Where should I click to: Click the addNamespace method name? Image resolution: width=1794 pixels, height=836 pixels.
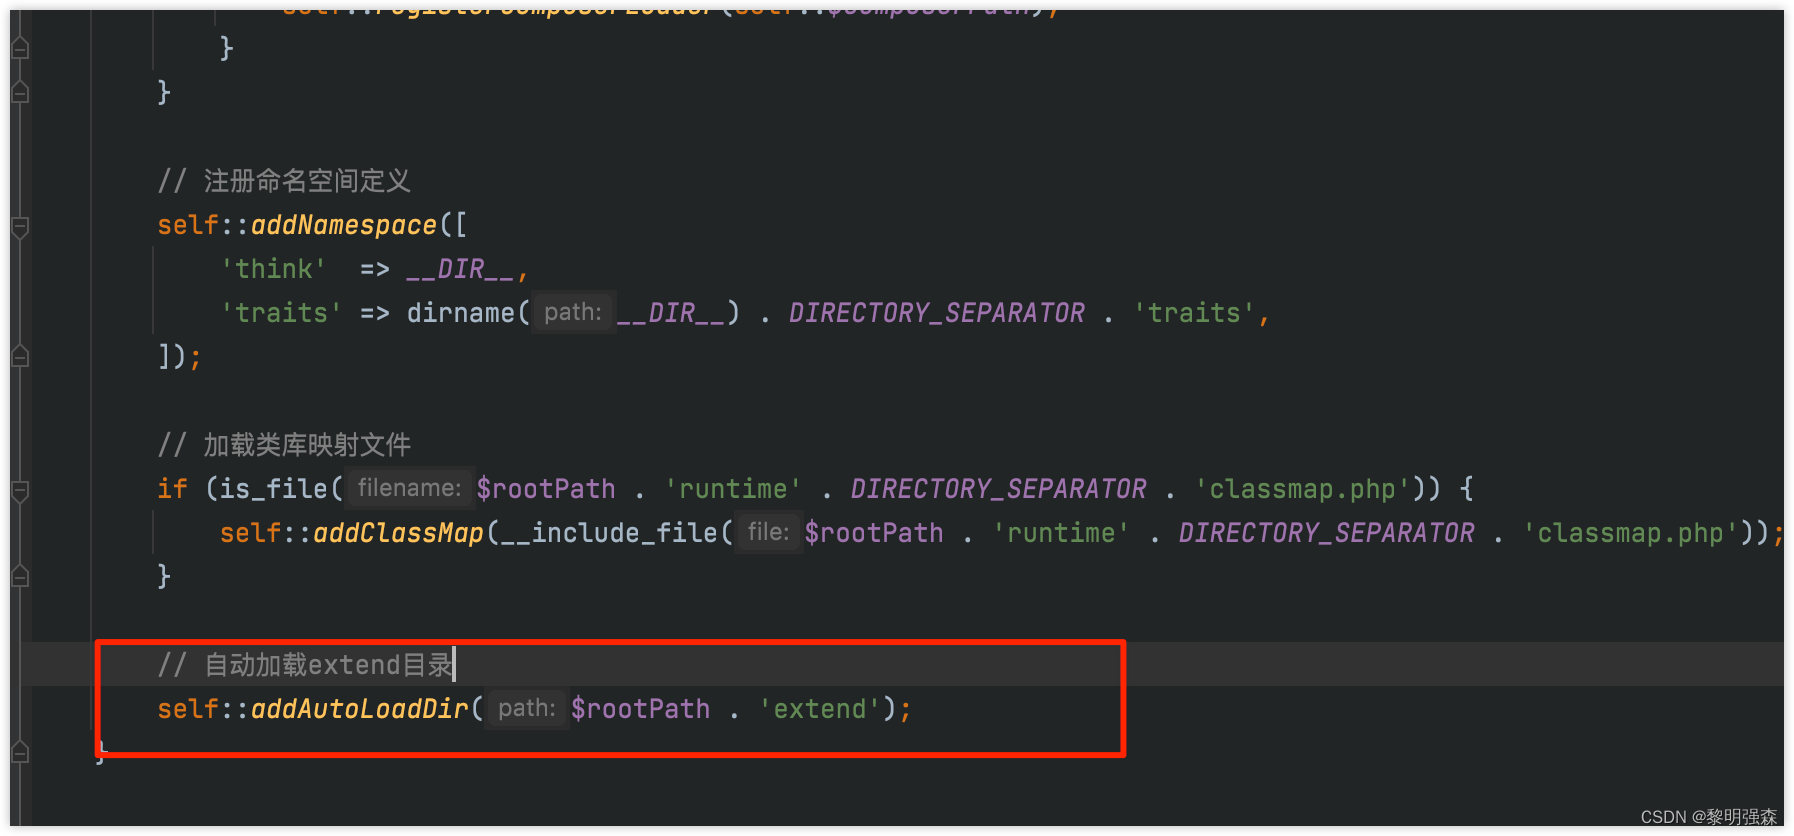coord(344,225)
